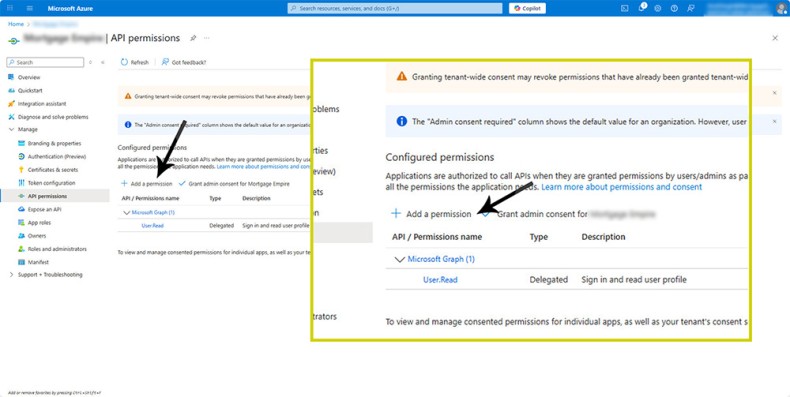
Task: Open Diagnose and solve problems
Action: (x=53, y=117)
